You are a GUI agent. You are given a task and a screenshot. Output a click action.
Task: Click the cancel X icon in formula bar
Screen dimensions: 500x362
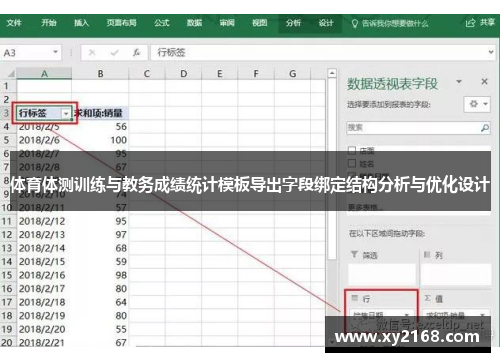coord(92,53)
